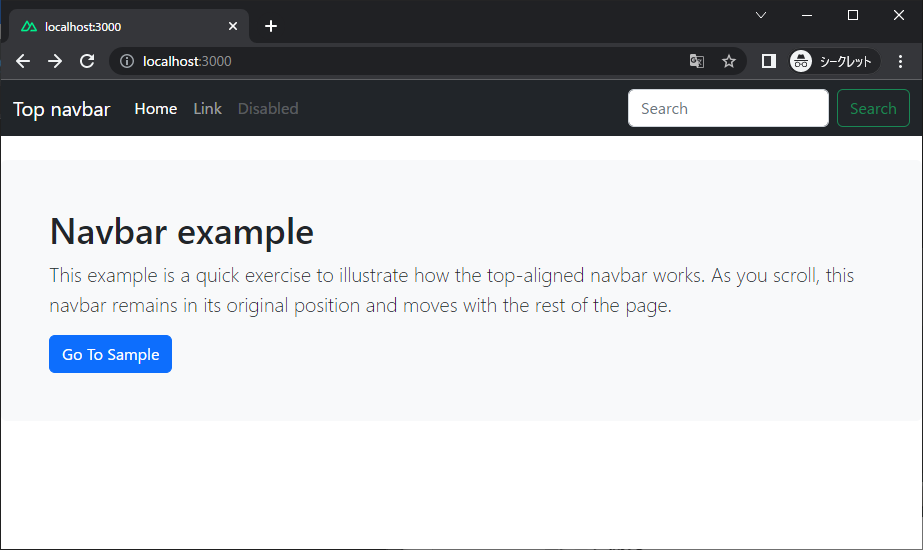The image size is (923, 550).
Task: Open the Link navbar item
Action: [207, 108]
